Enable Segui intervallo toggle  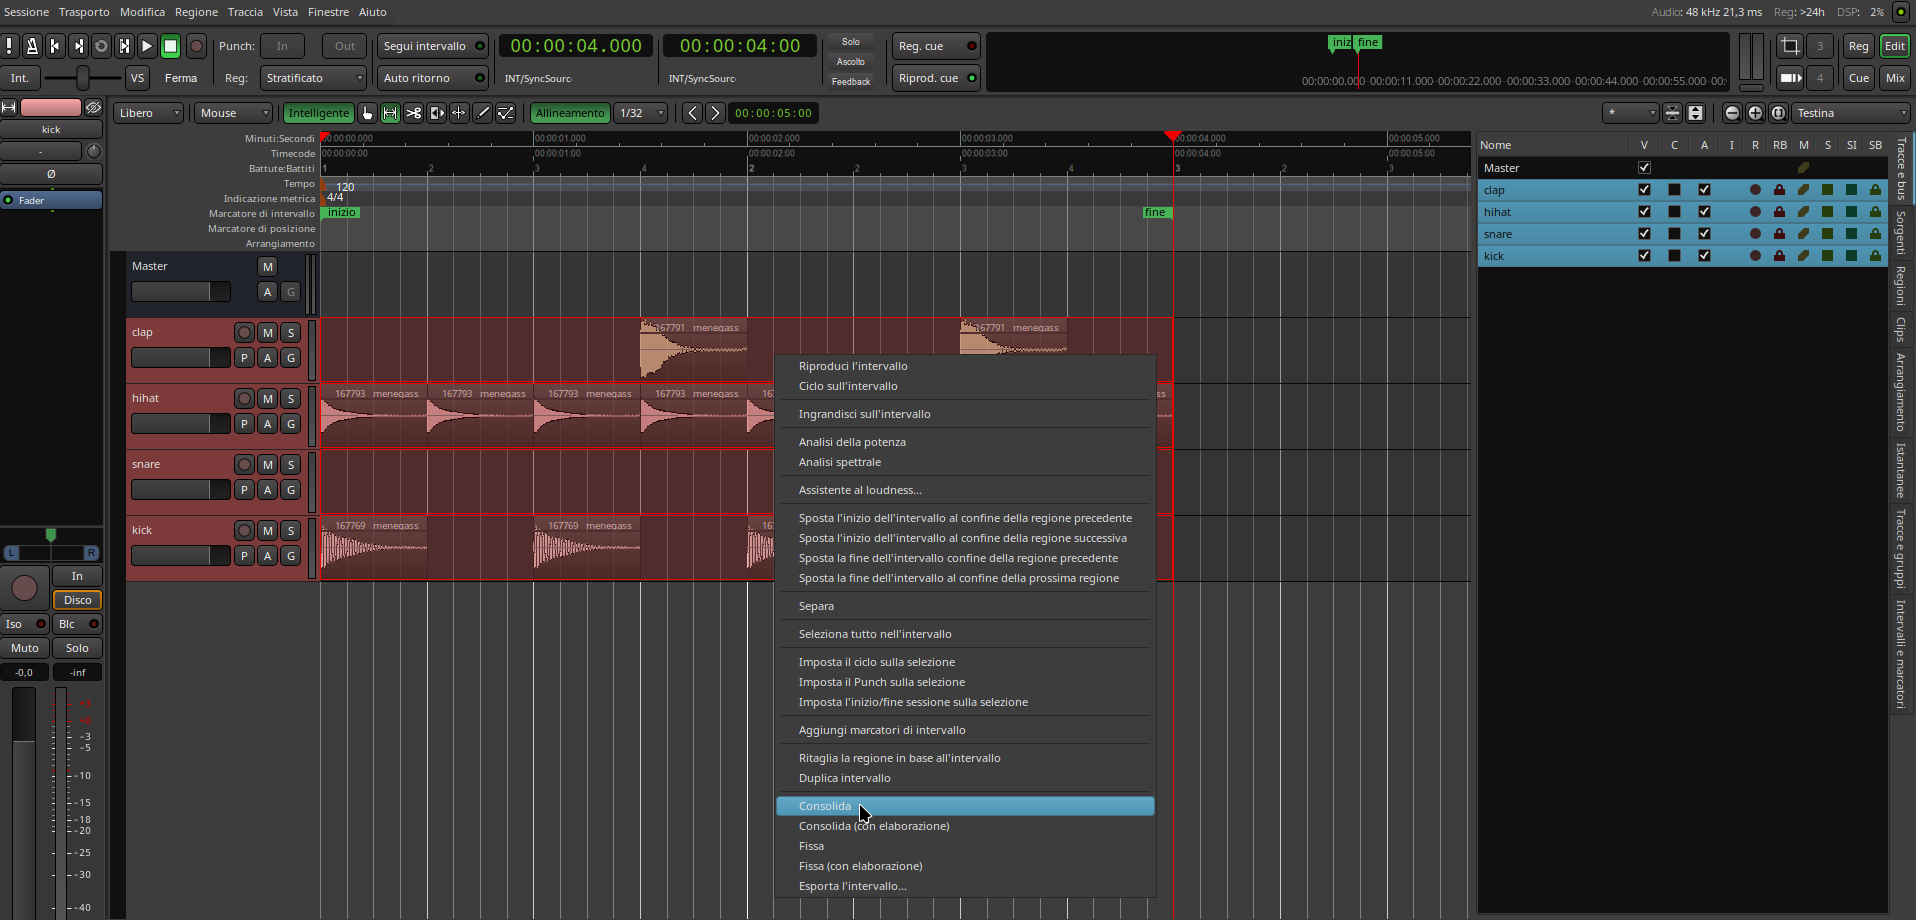[x=432, y=46]
